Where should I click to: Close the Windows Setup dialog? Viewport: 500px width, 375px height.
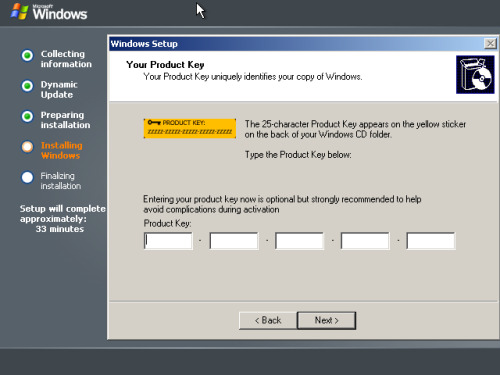pos(490,43)
